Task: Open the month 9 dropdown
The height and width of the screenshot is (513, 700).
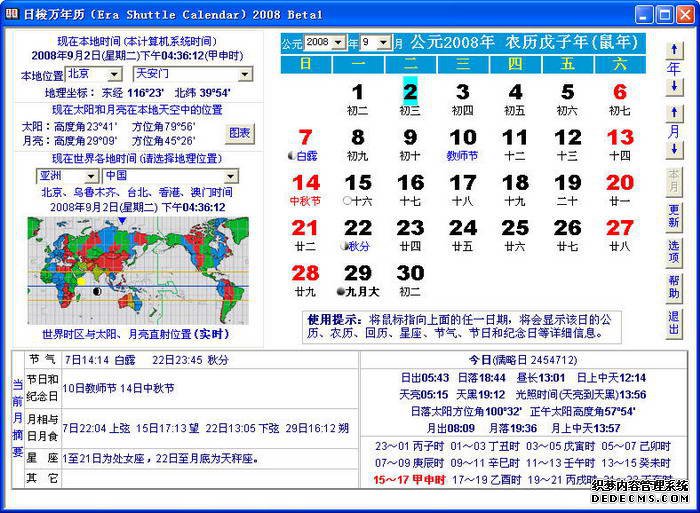Action: 384,43
